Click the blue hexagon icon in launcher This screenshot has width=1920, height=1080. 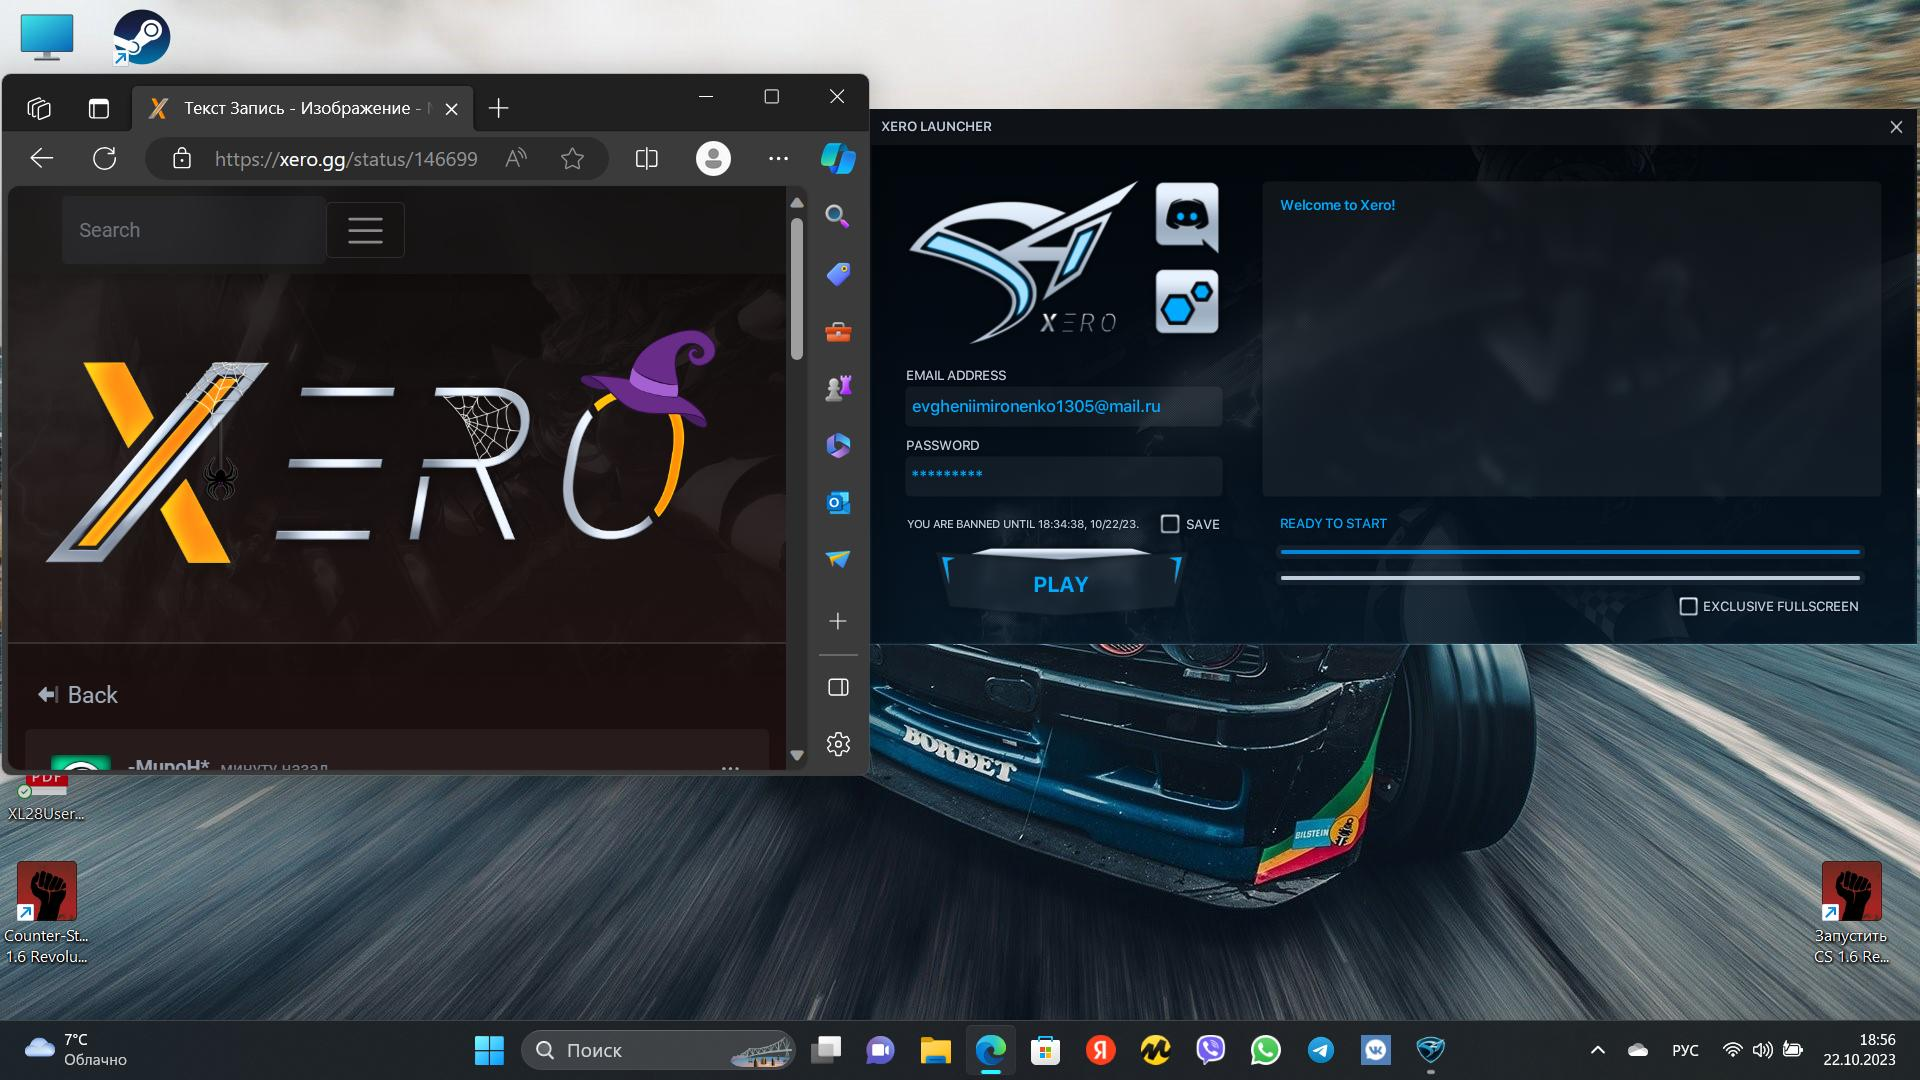click(1186, 301)
